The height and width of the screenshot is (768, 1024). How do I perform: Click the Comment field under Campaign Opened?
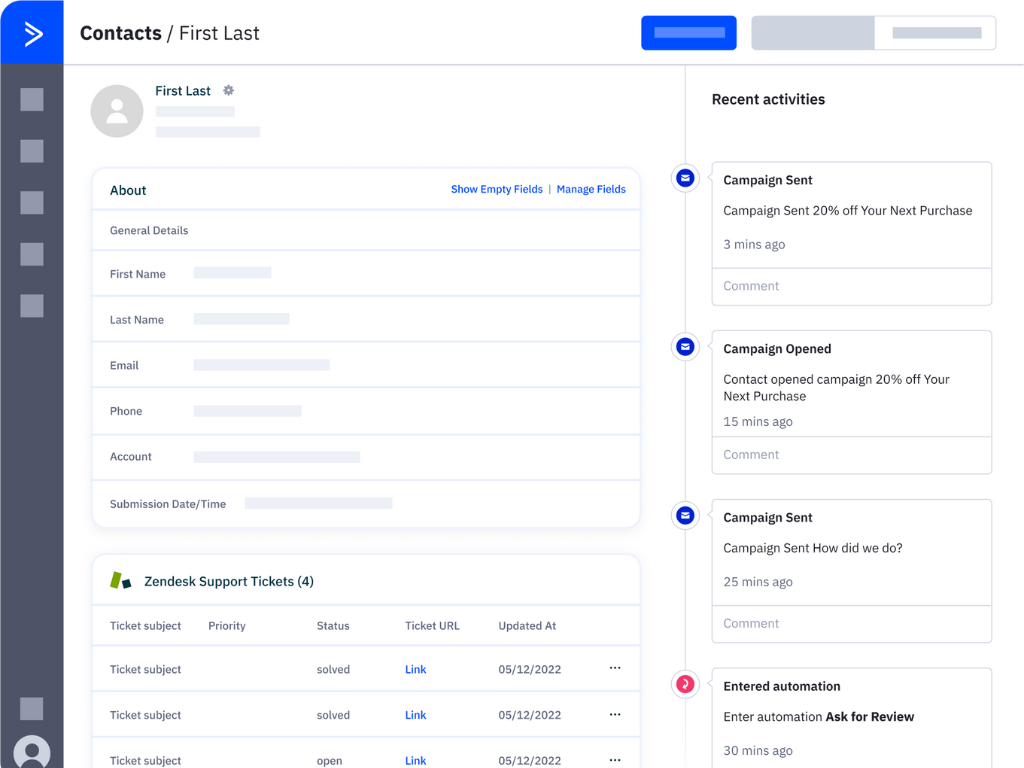pos(851,455)
